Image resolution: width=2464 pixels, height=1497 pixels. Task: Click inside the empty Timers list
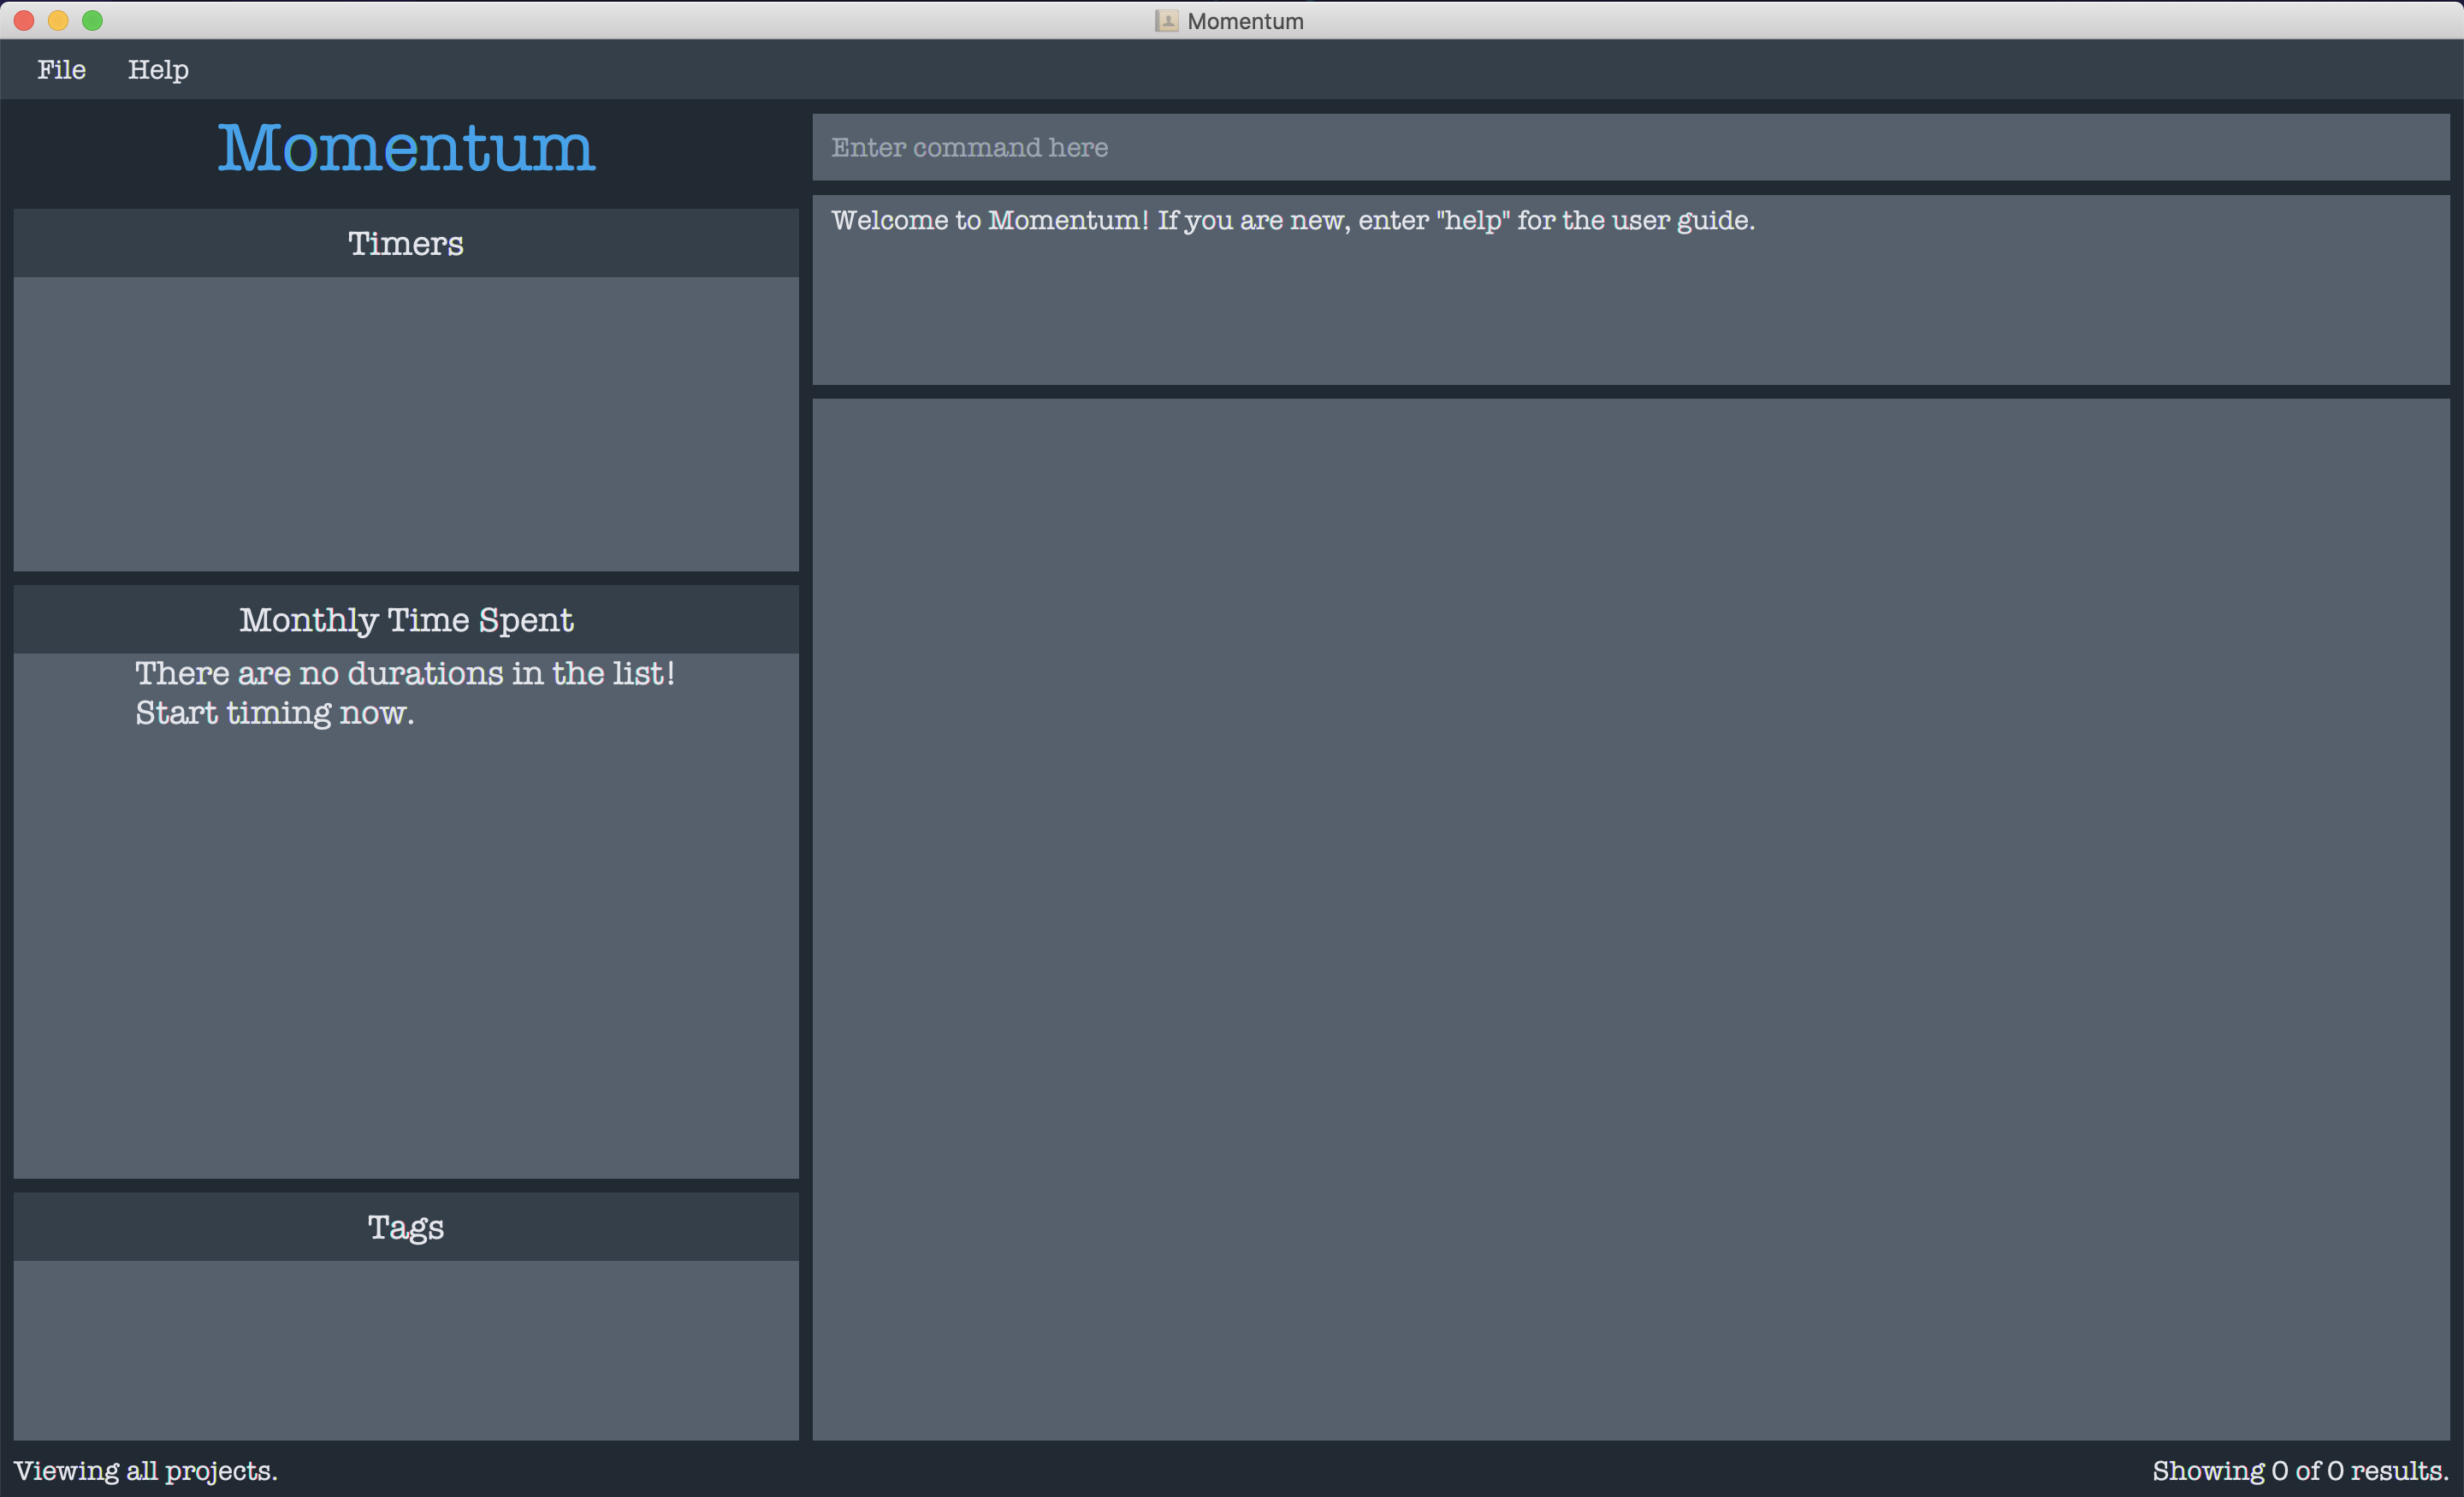pyautogui.click(x=406, y=423)
